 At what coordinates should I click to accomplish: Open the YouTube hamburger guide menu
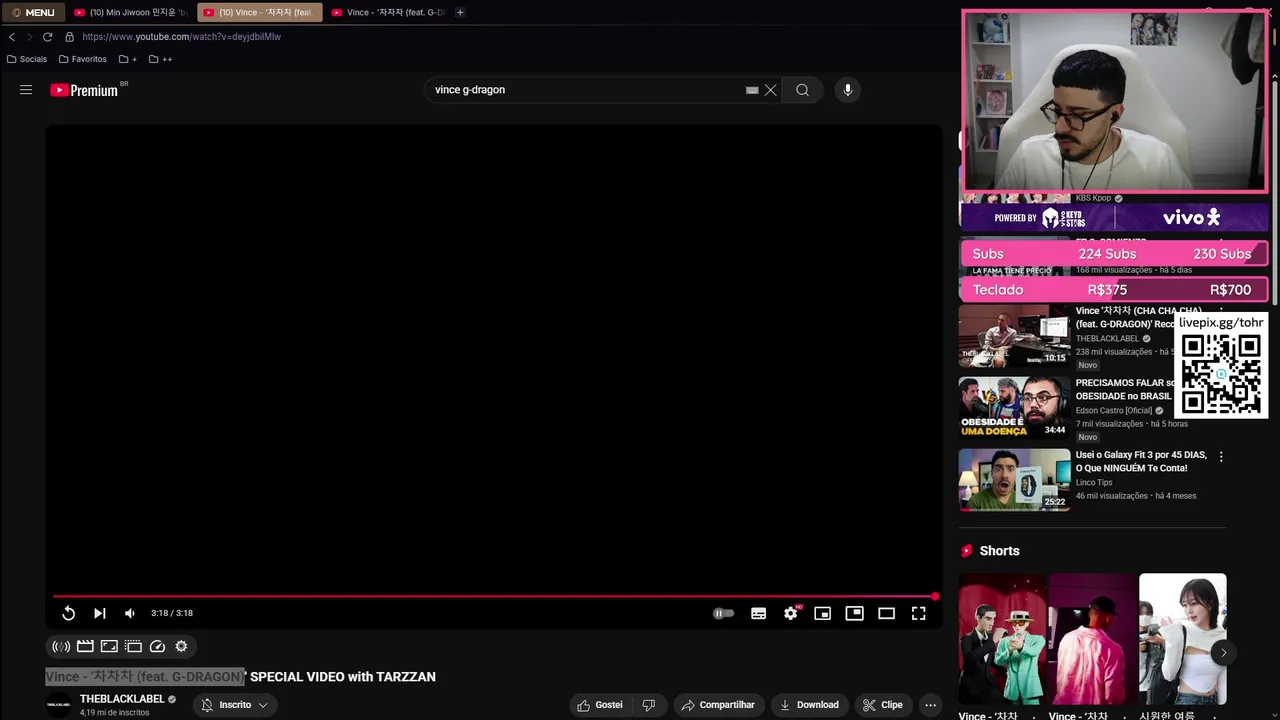pos(26,90)
